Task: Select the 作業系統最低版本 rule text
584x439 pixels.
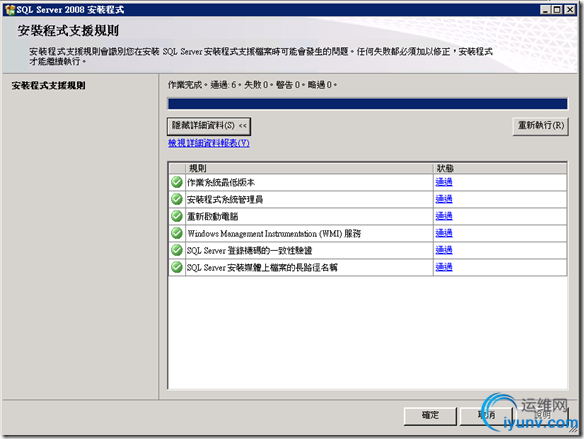Action: tap(221, 182)
